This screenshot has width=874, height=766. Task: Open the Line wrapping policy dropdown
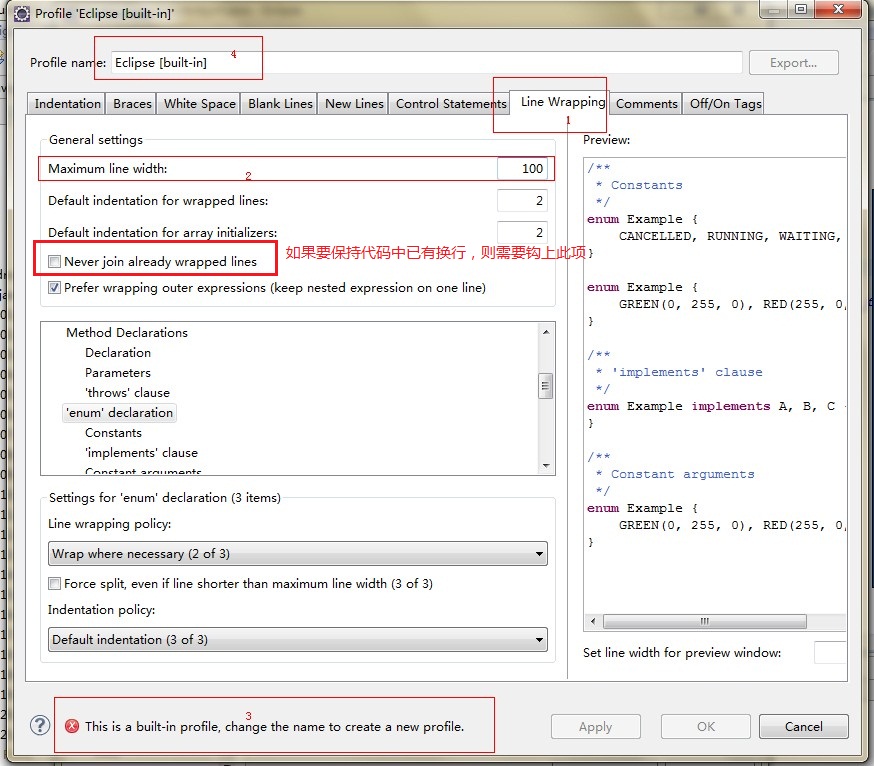click(298, 554)
